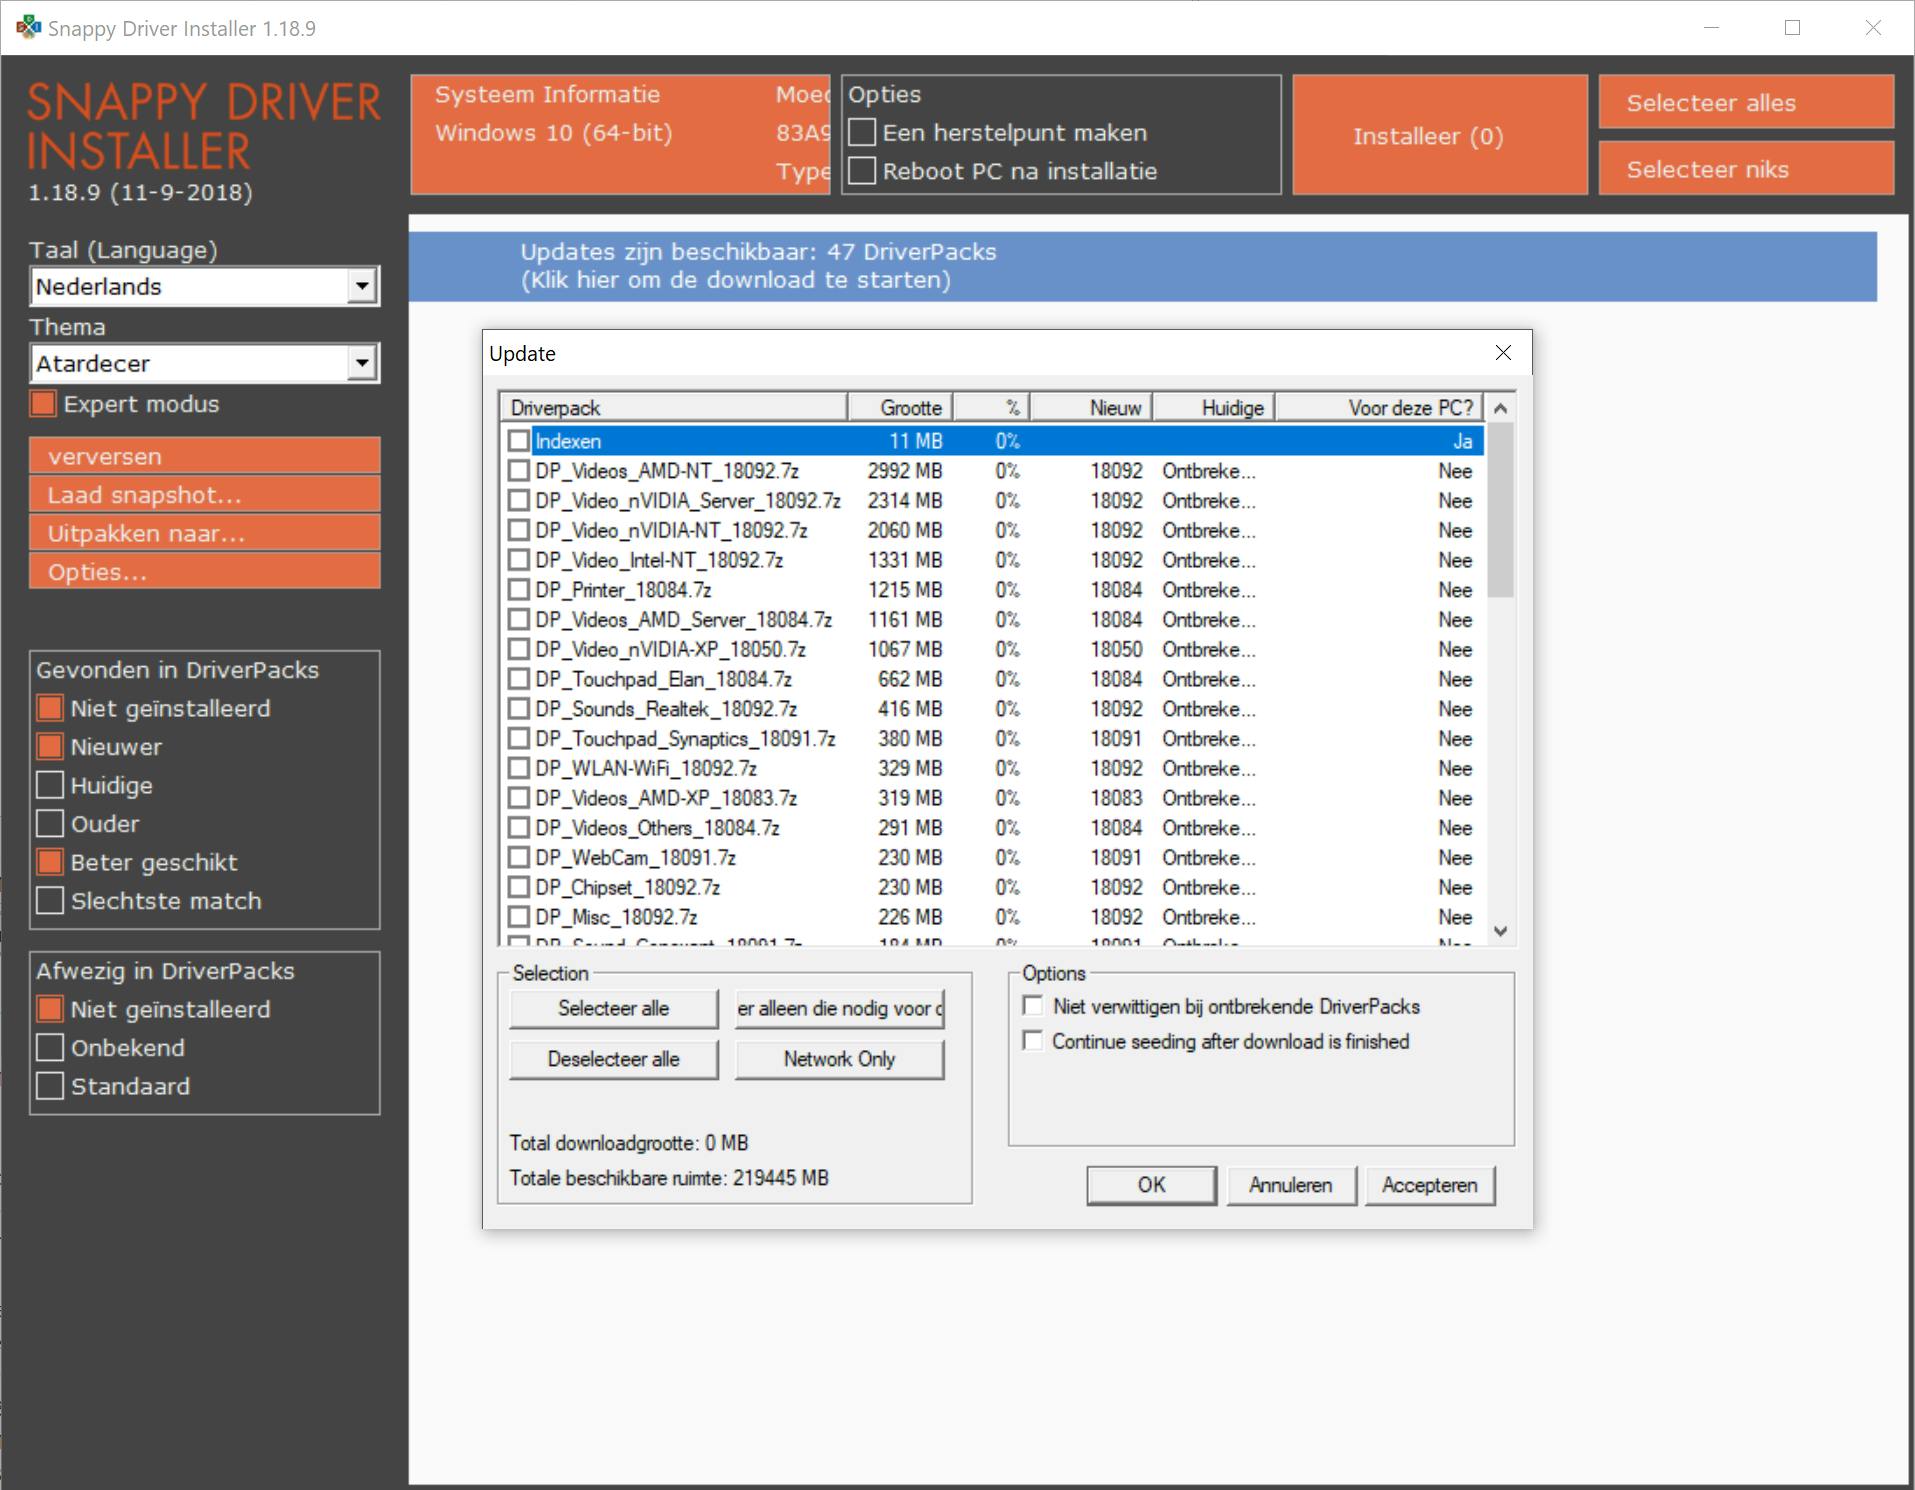Check DP_Video_nVIDIA-NT_18092.7z checkbox
Screen dimensions: 1915x1490
click(x=518, y=530)
